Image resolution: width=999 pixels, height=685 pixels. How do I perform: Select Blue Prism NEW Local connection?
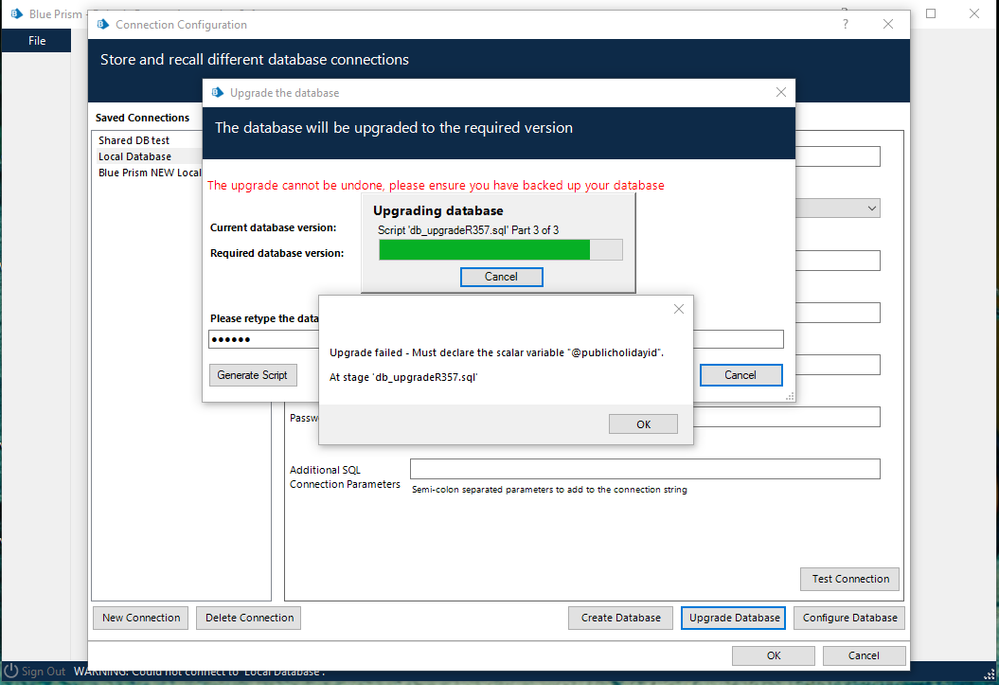[150, 173]
